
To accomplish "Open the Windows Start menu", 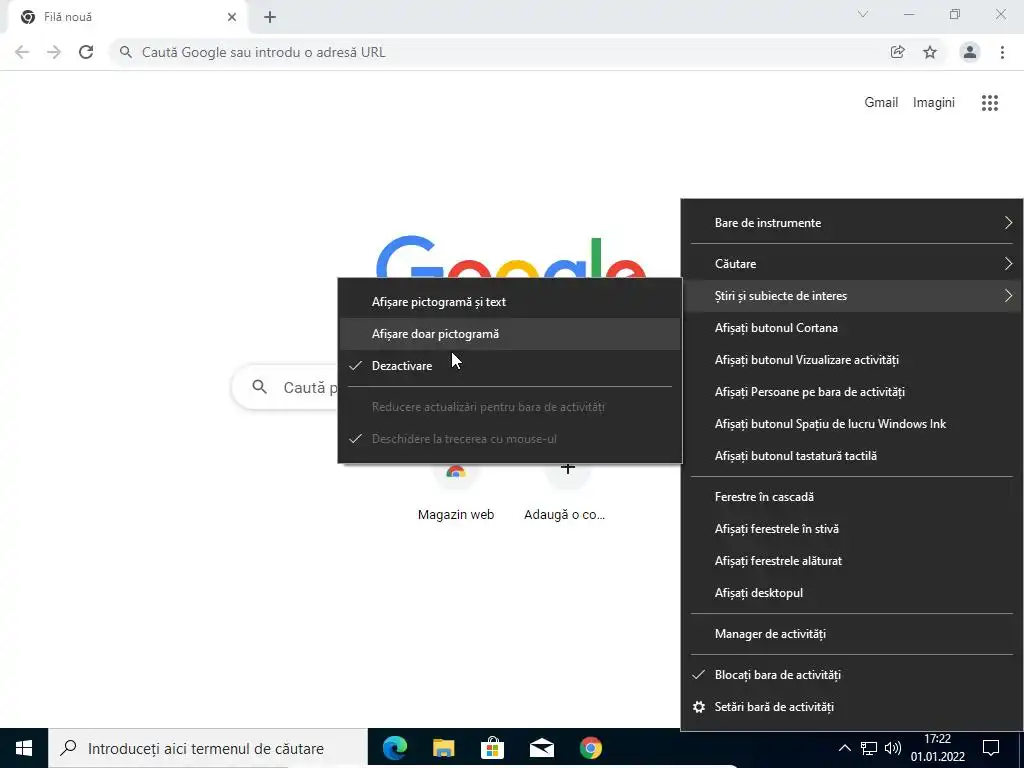I will click(x=24, y=748).
